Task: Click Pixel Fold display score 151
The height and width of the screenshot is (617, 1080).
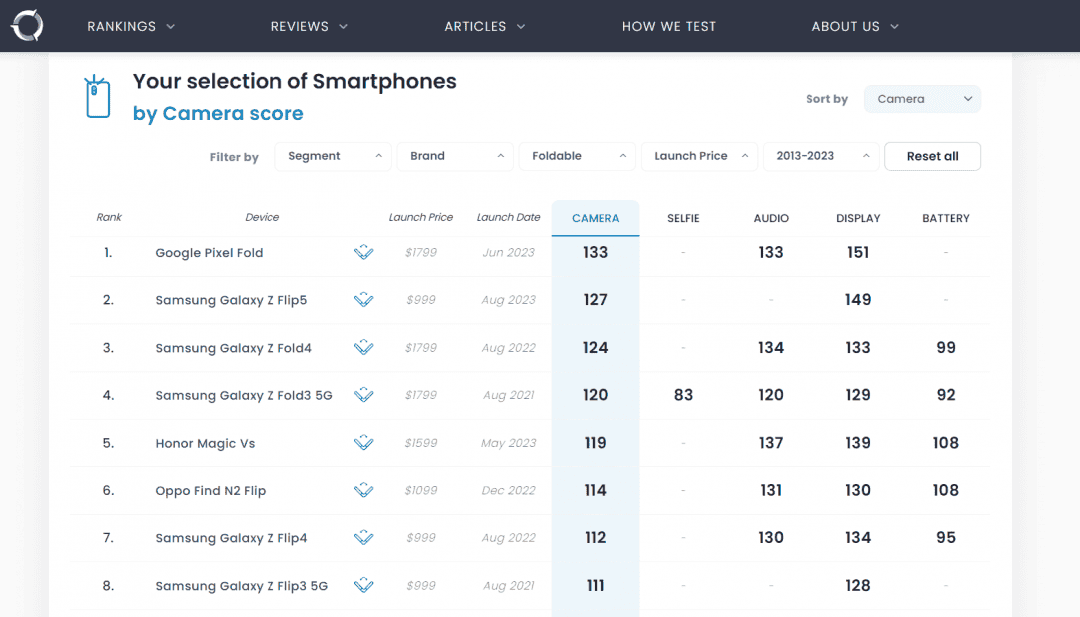Action: point(858,252)
